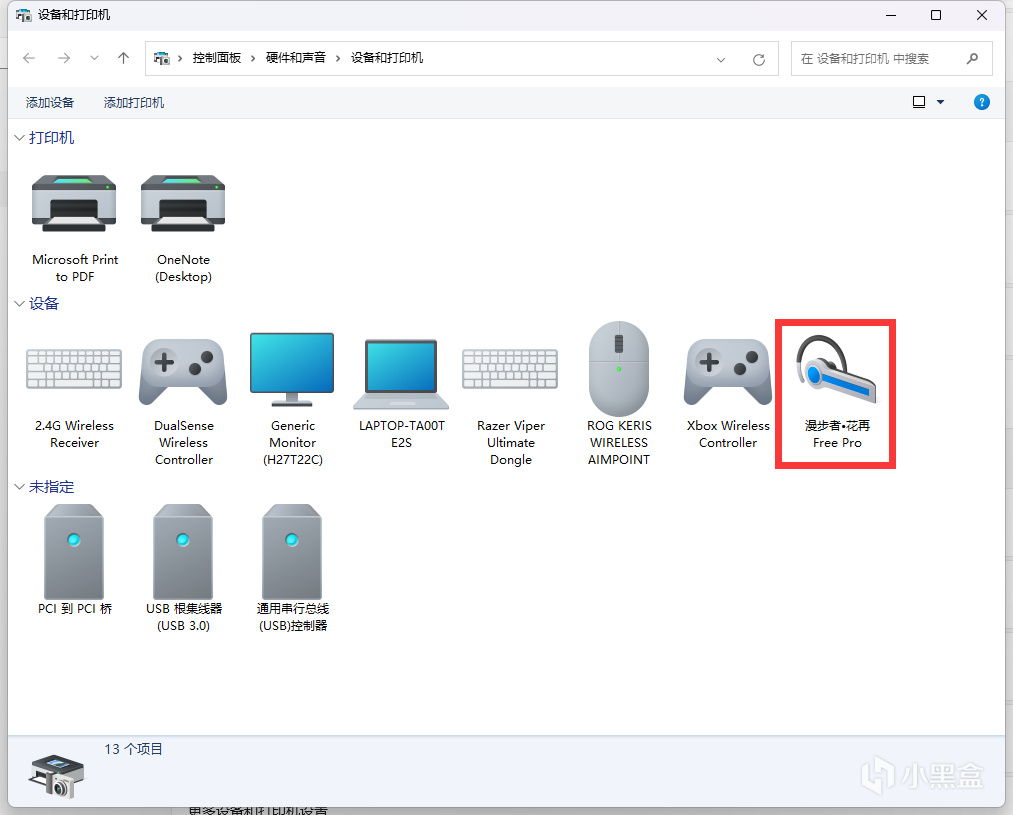The width and height of the screenshot is (1013, 815).
Task: Navigate to 控制面板 breadcrumb
Action: (217, 58)
